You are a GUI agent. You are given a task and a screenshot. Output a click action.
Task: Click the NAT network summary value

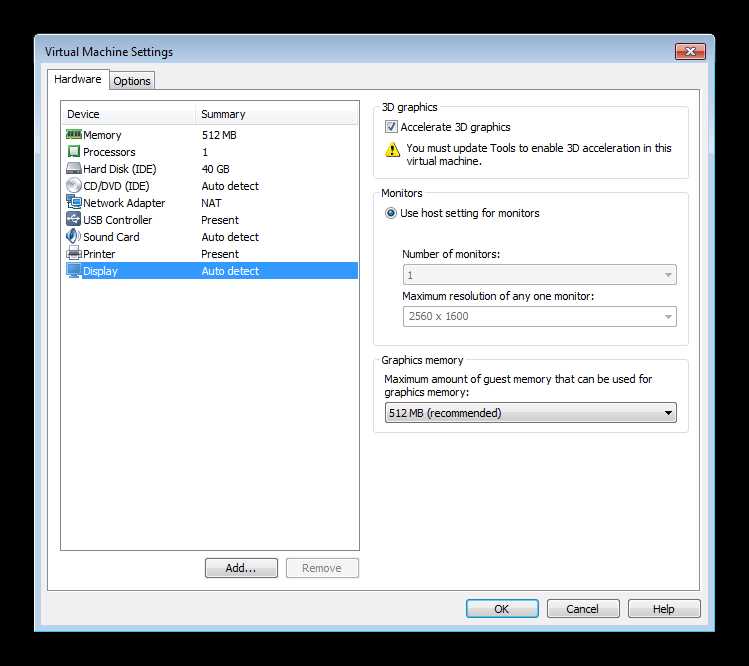[211, 203]
